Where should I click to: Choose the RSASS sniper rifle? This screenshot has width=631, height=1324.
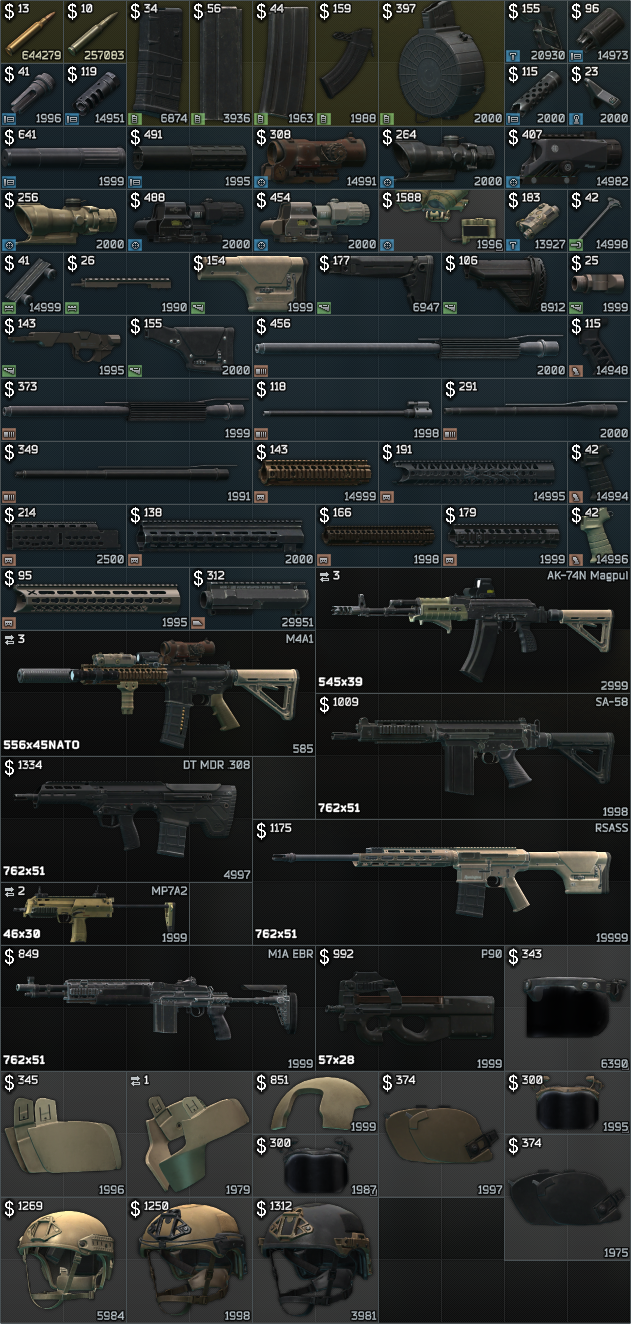pos(440,881)
